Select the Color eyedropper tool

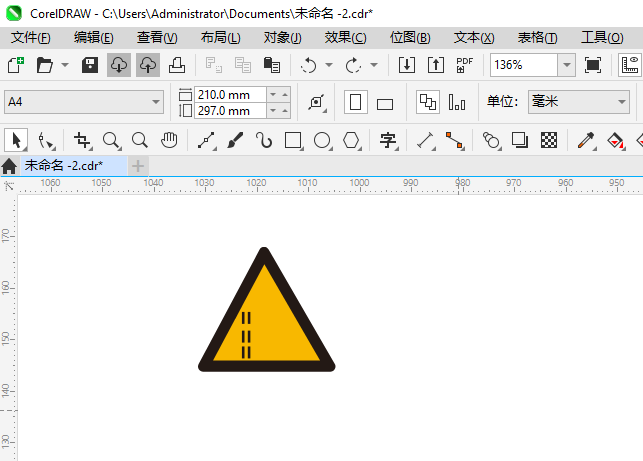click(586, 141)
